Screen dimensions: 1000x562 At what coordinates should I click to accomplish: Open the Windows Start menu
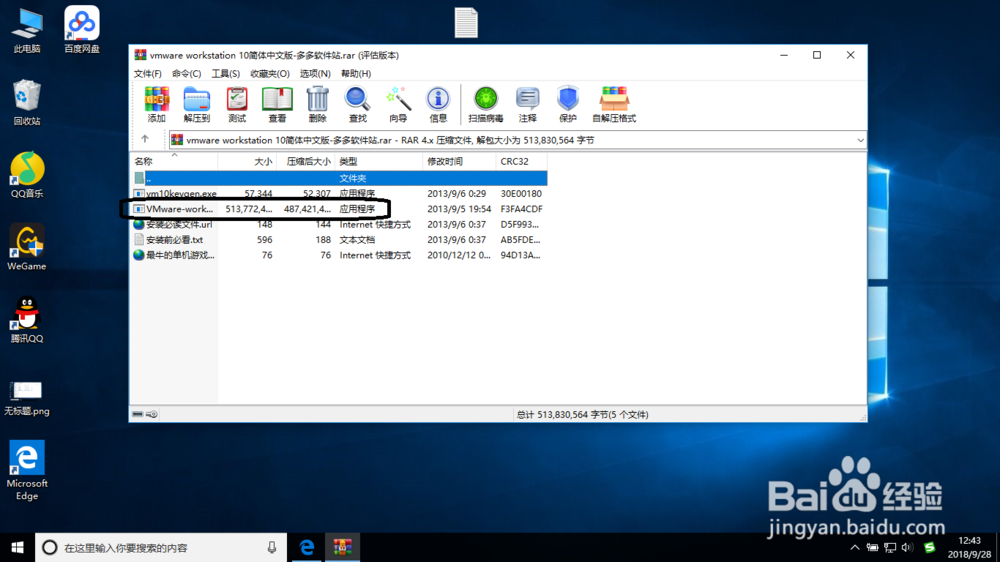[x=17, y=547]
